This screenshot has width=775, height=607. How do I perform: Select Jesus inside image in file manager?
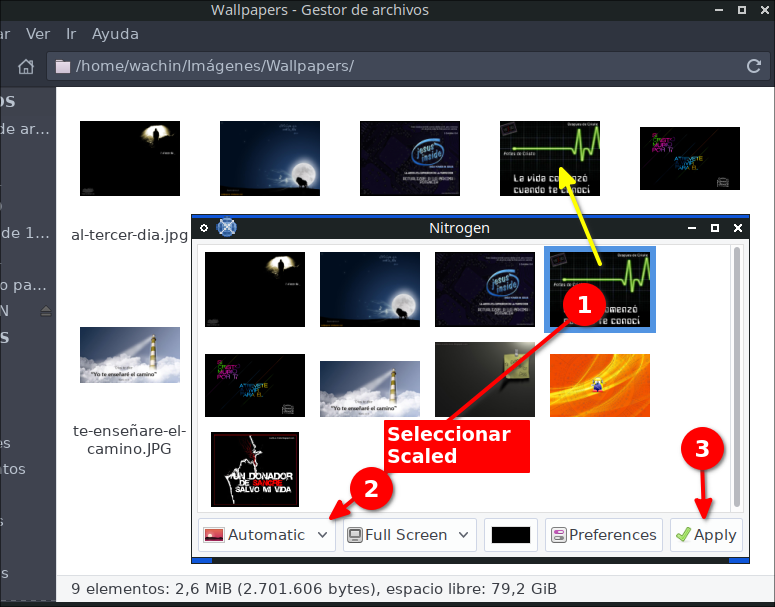tap(410, 158)
